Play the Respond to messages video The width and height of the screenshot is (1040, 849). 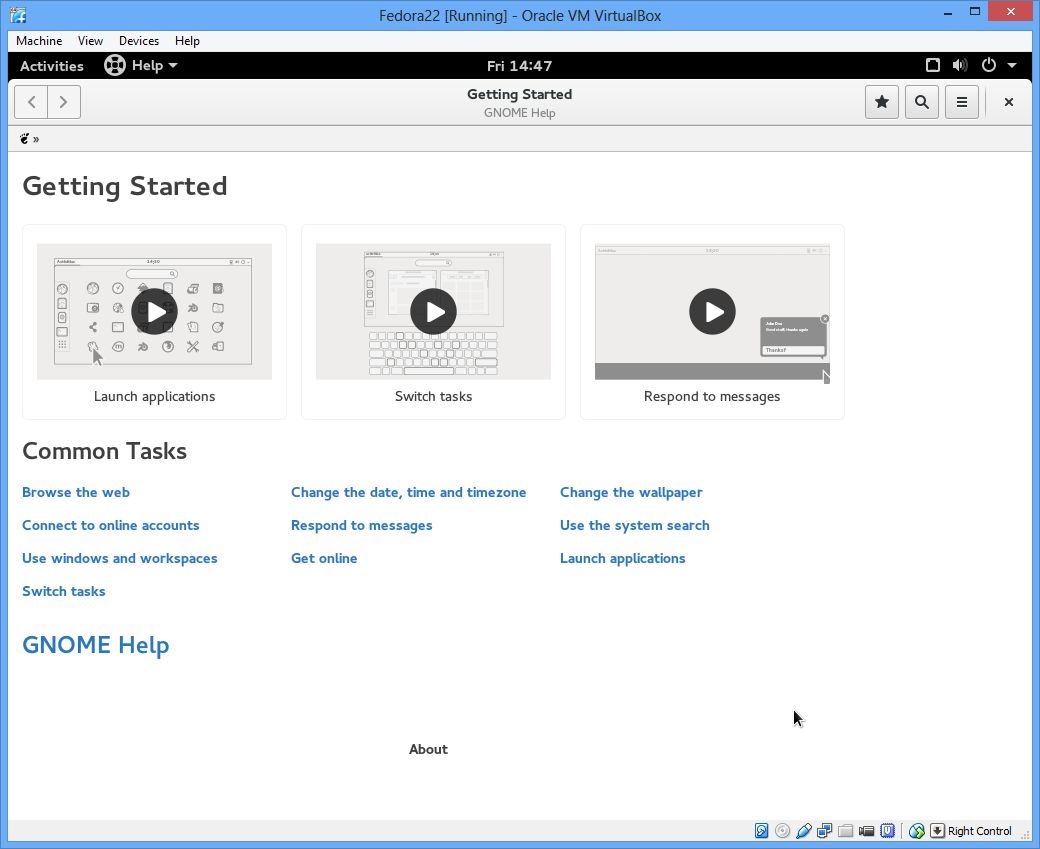click(x=712, y=312)
